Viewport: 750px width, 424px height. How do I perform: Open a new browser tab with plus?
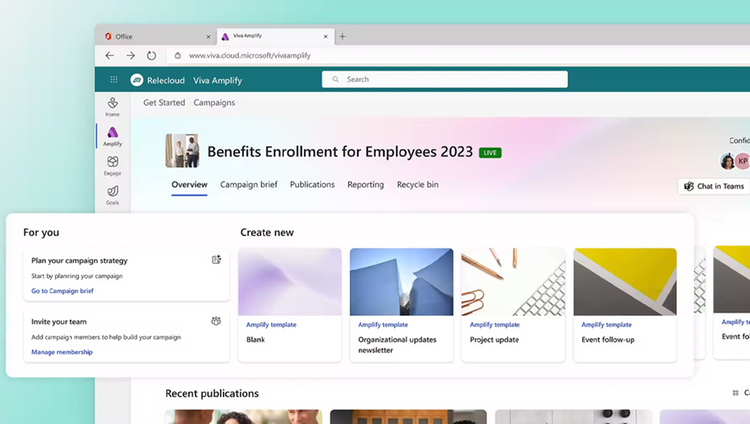point(342,36)
